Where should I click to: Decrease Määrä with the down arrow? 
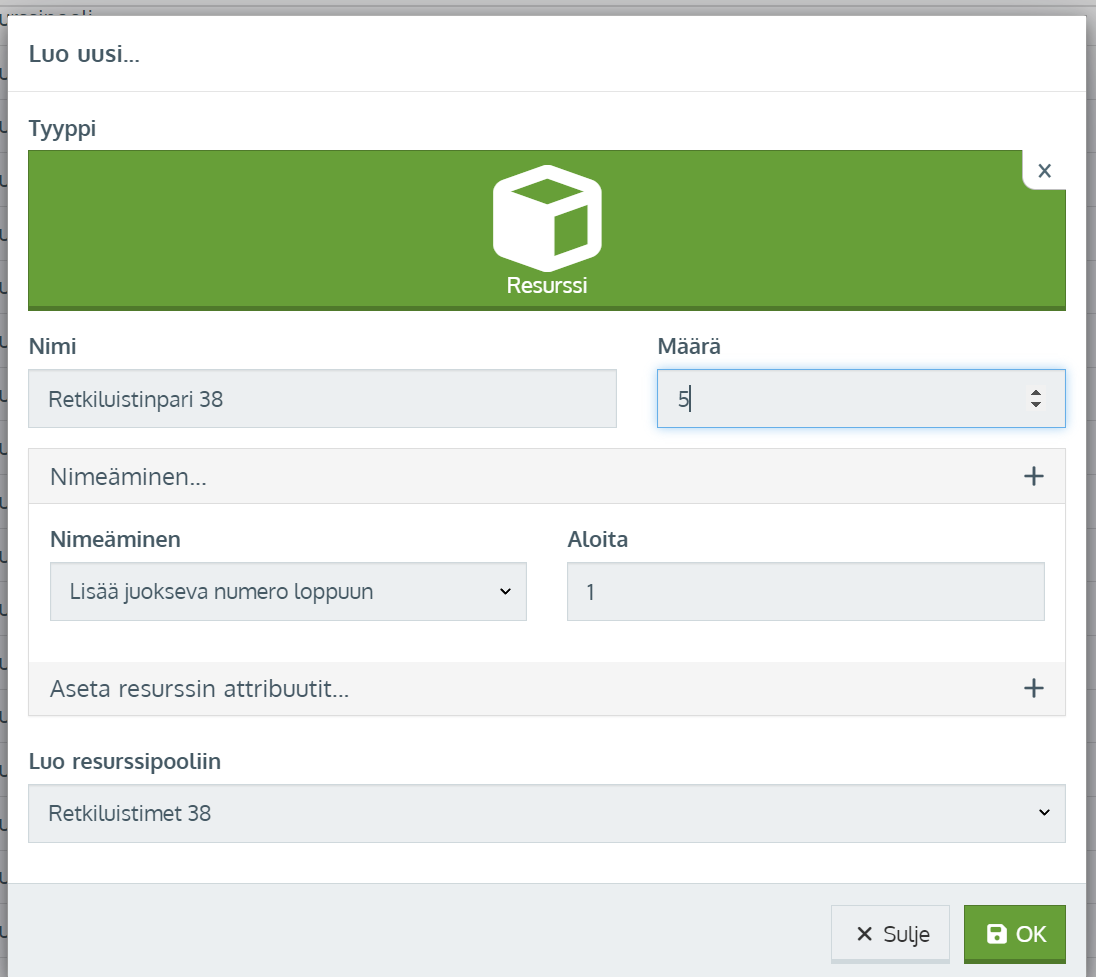point(1036,405)
